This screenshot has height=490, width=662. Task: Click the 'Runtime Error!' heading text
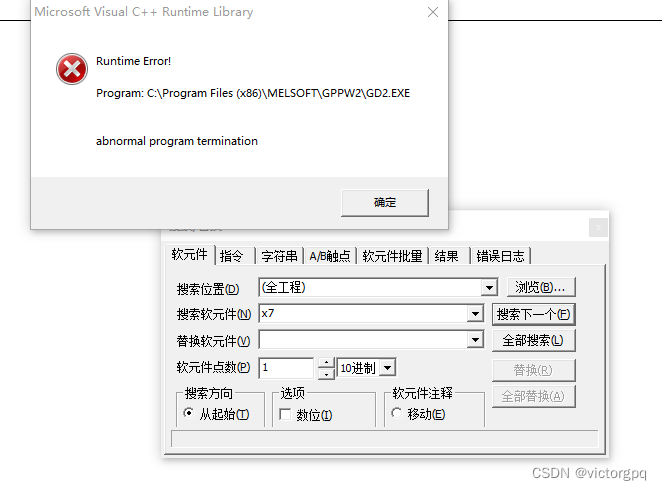point(133,61)
